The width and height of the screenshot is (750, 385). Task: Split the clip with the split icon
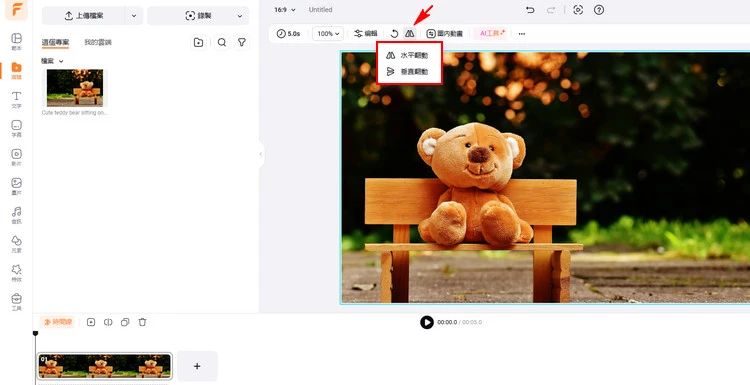point(108,322)
